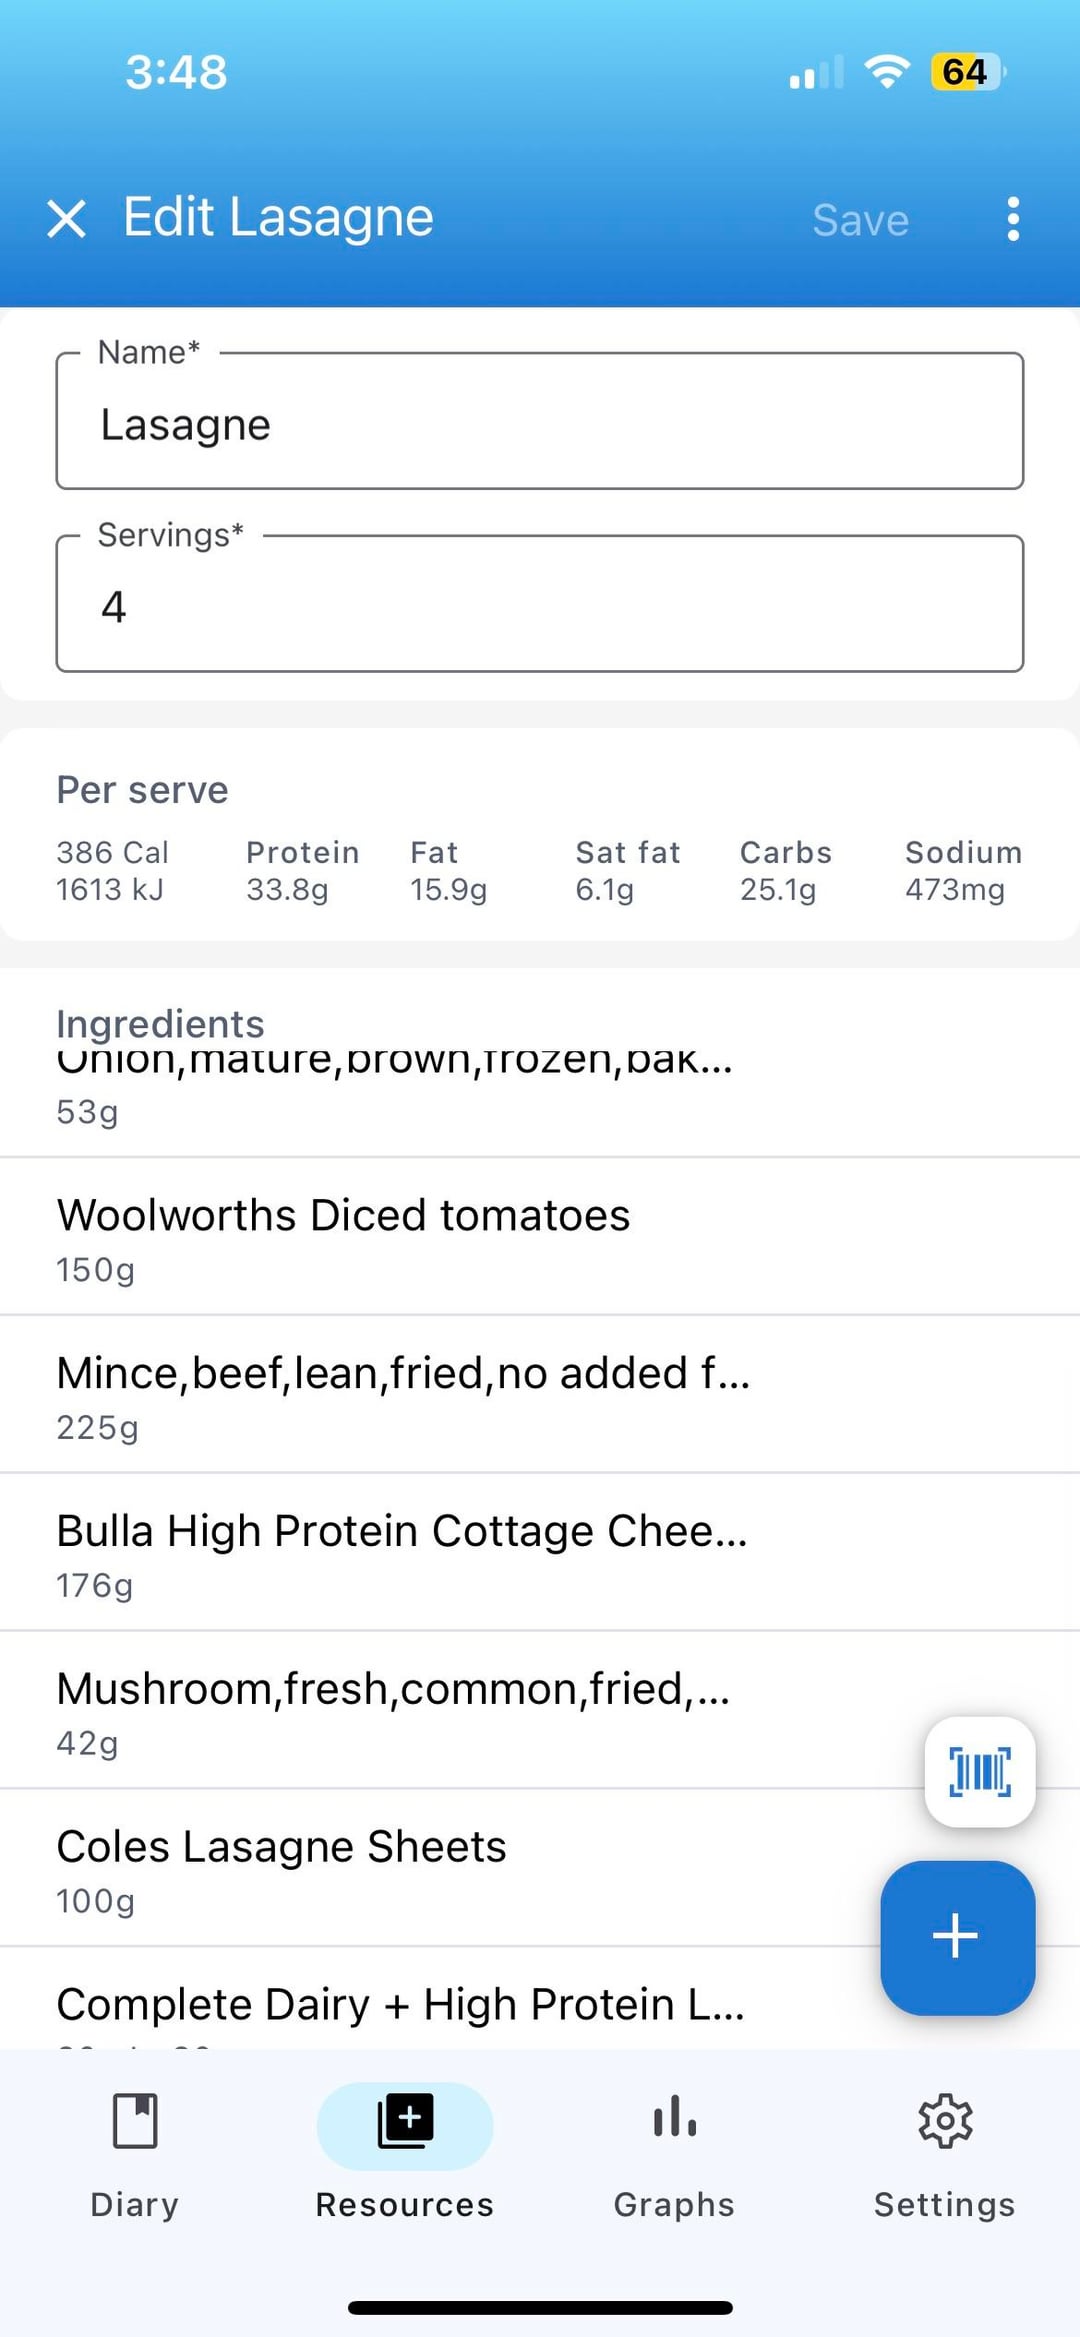The height and width of the screenshot is (2337, 1080).
Task: Close the Edit Lasagne screen
Action: point(66,218)
